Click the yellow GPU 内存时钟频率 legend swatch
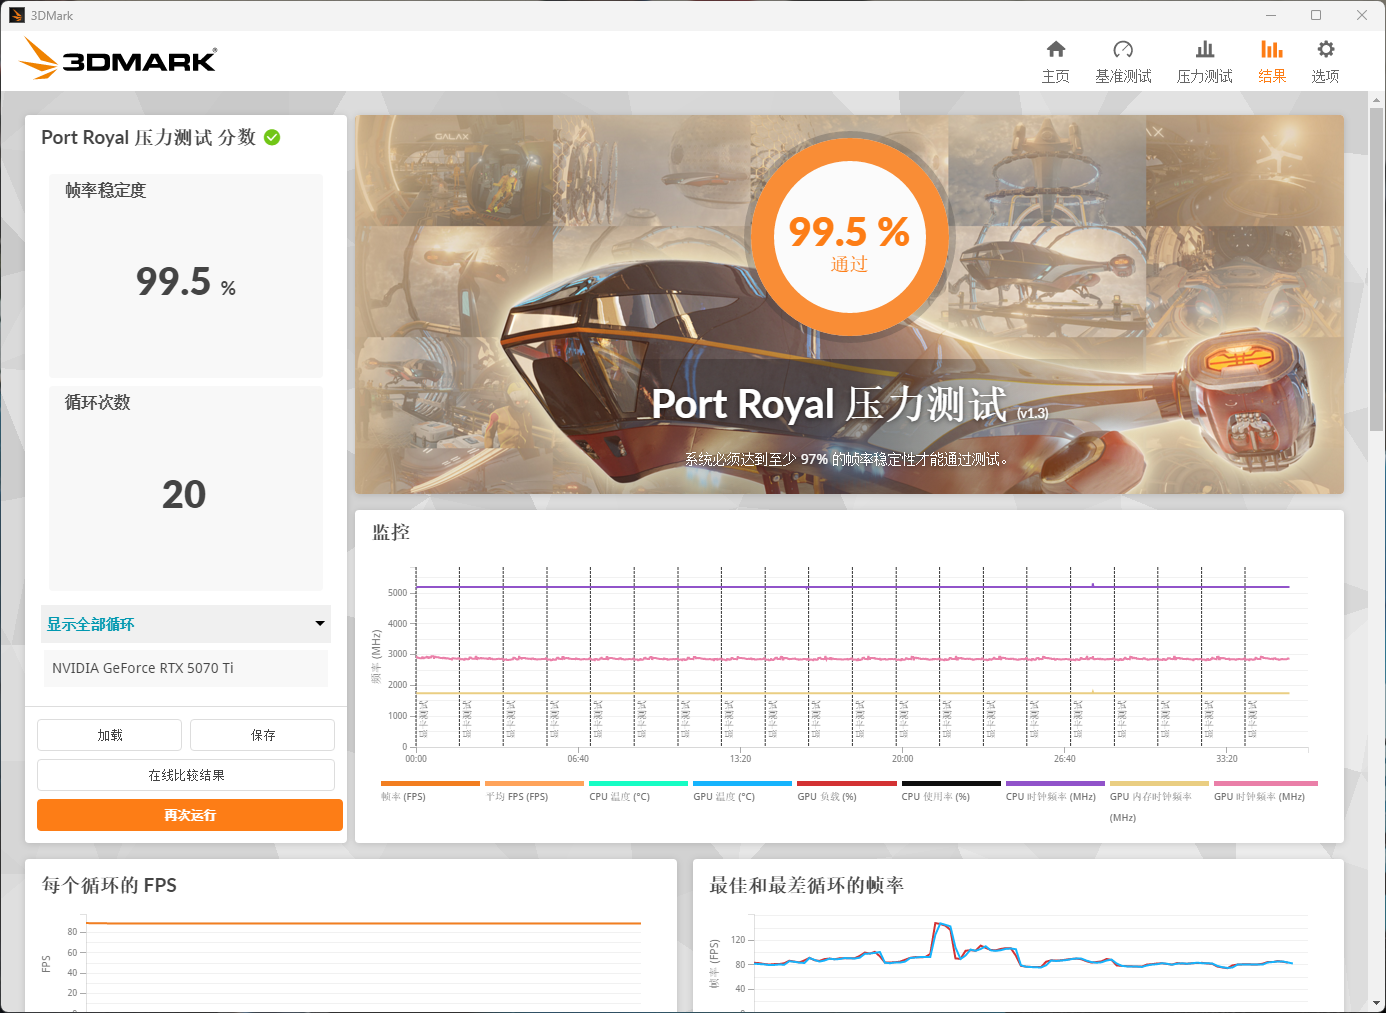1386x1013 pixels. pos(1159,783)
